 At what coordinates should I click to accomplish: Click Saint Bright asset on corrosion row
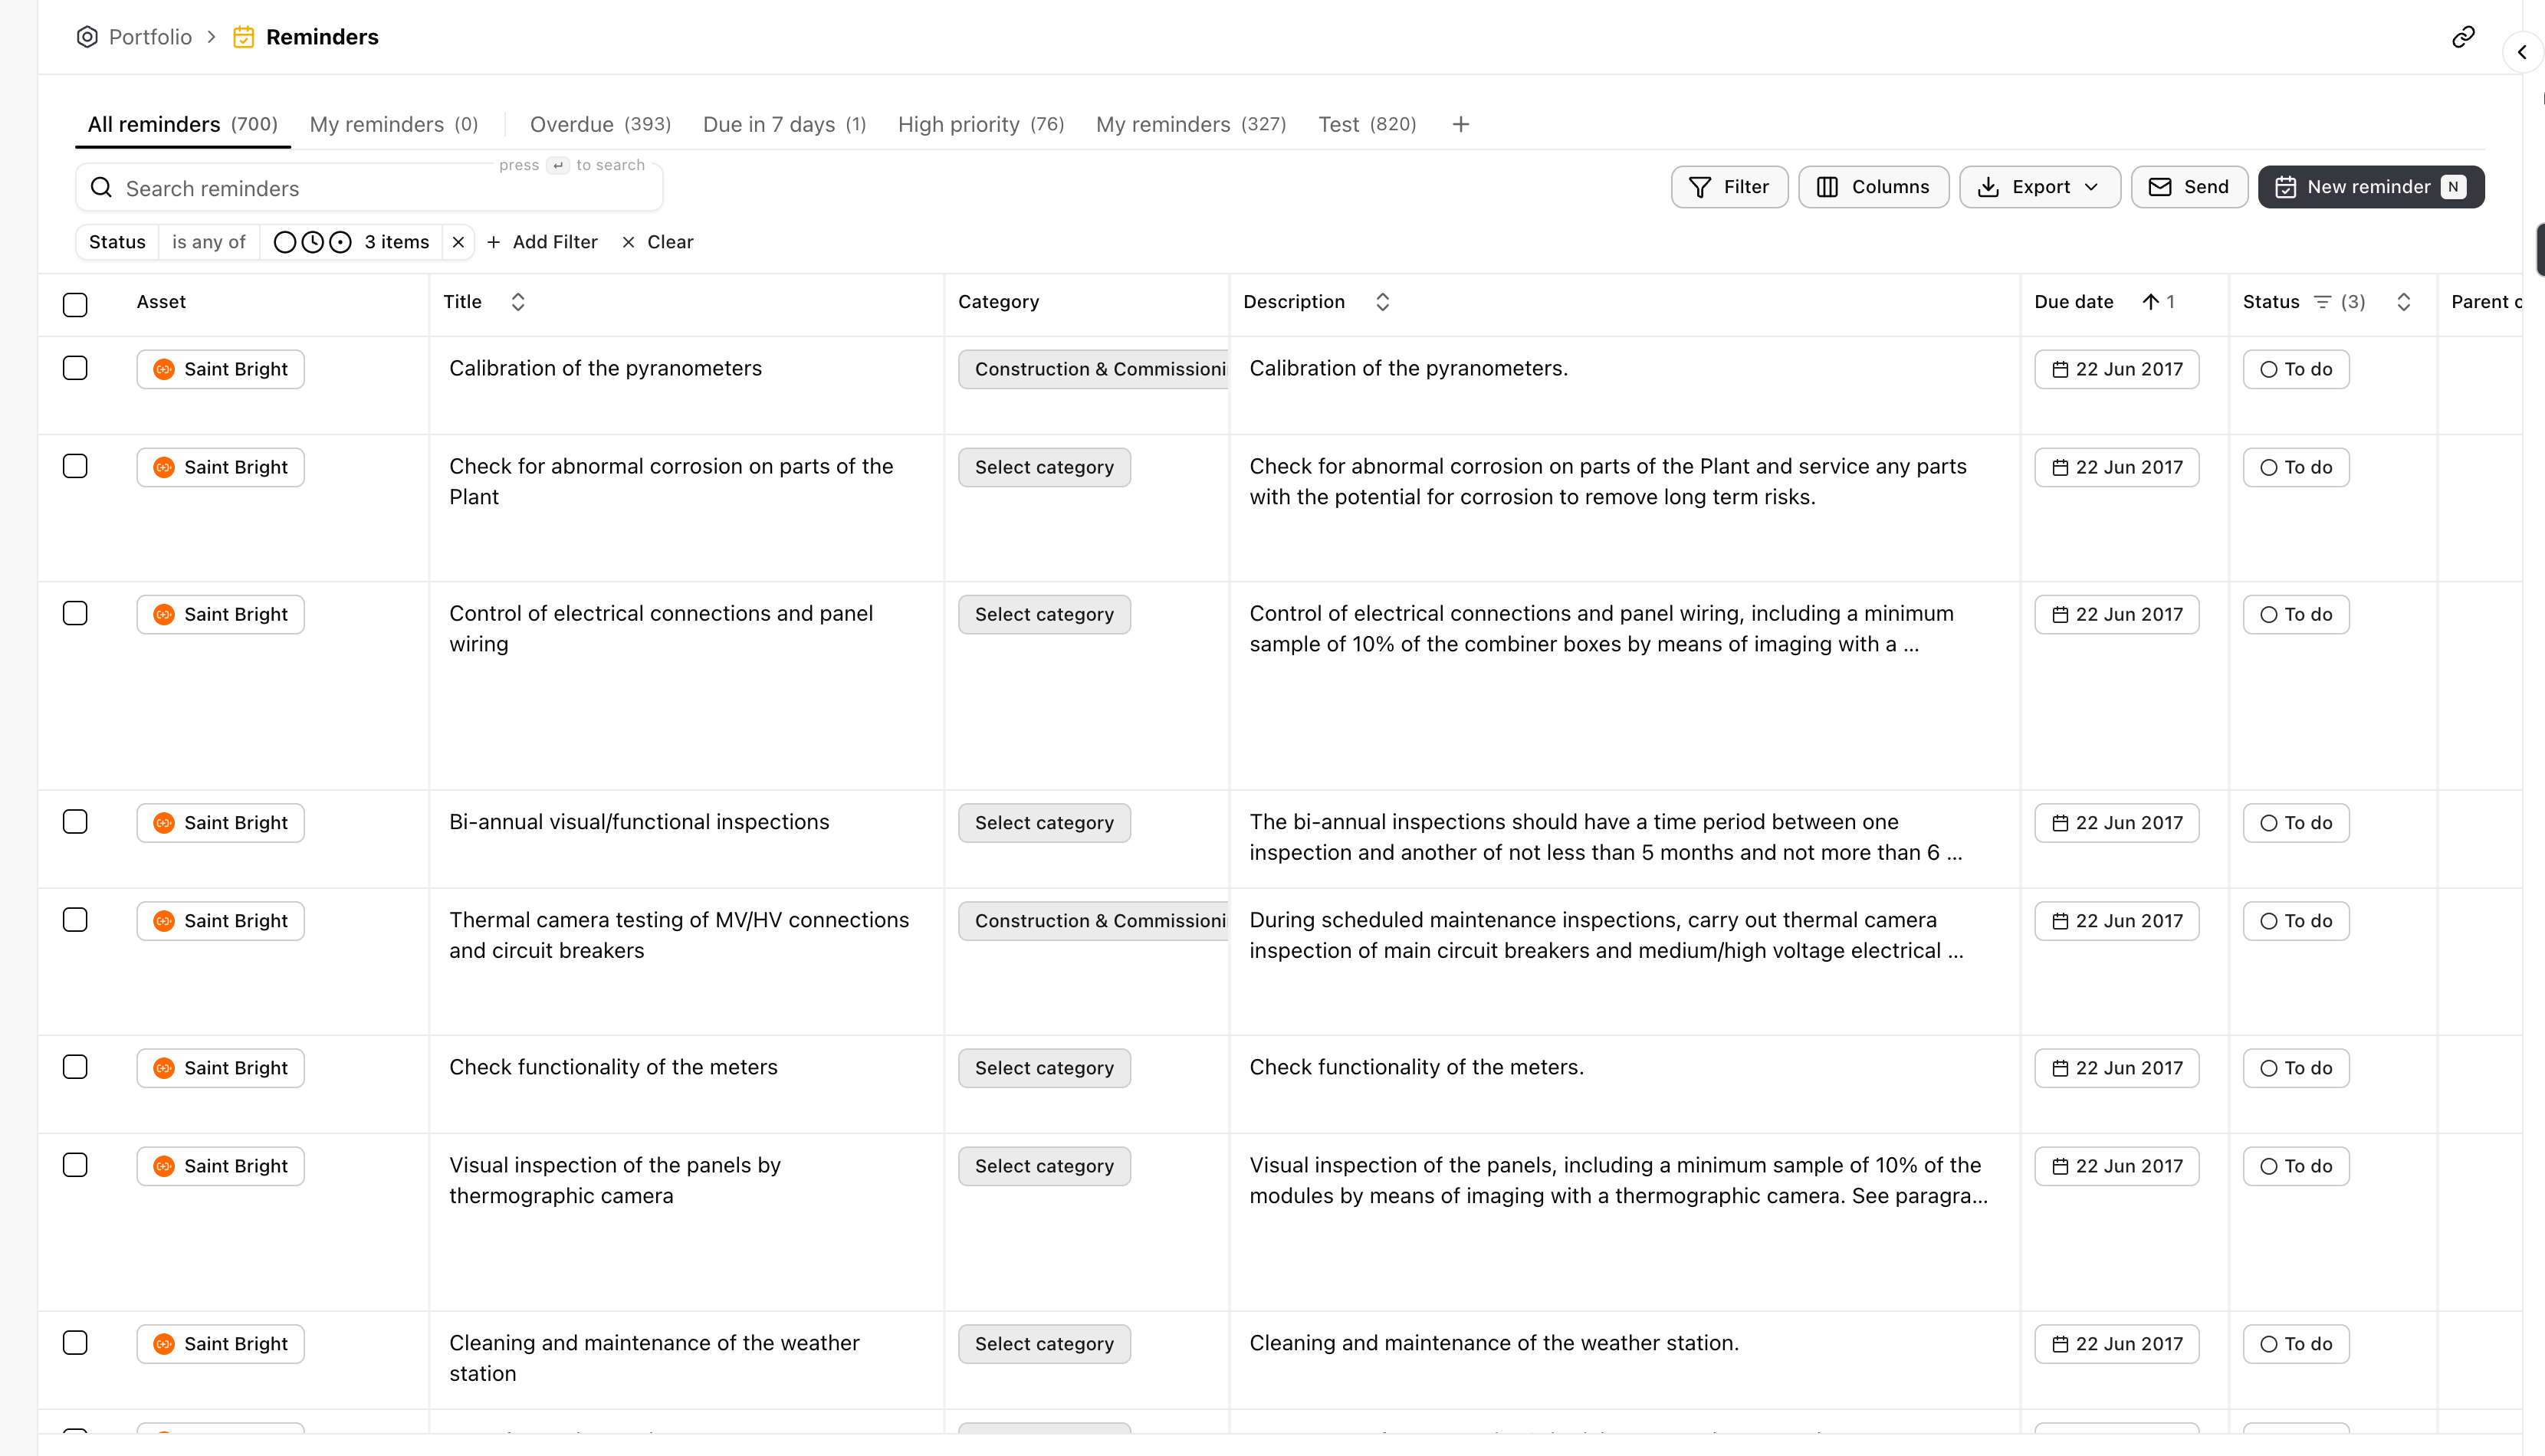tap(220, 467)
